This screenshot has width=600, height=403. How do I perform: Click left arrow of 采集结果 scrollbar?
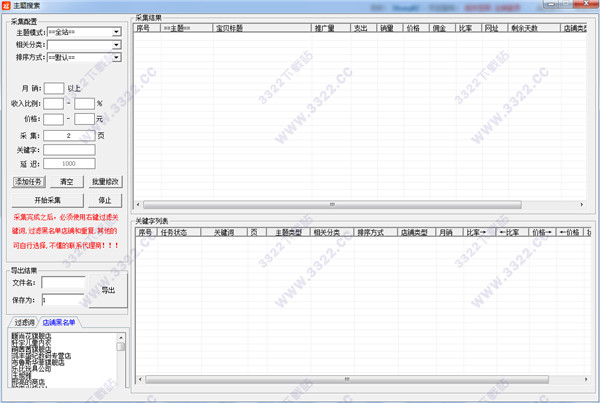(x=138, y=205)
